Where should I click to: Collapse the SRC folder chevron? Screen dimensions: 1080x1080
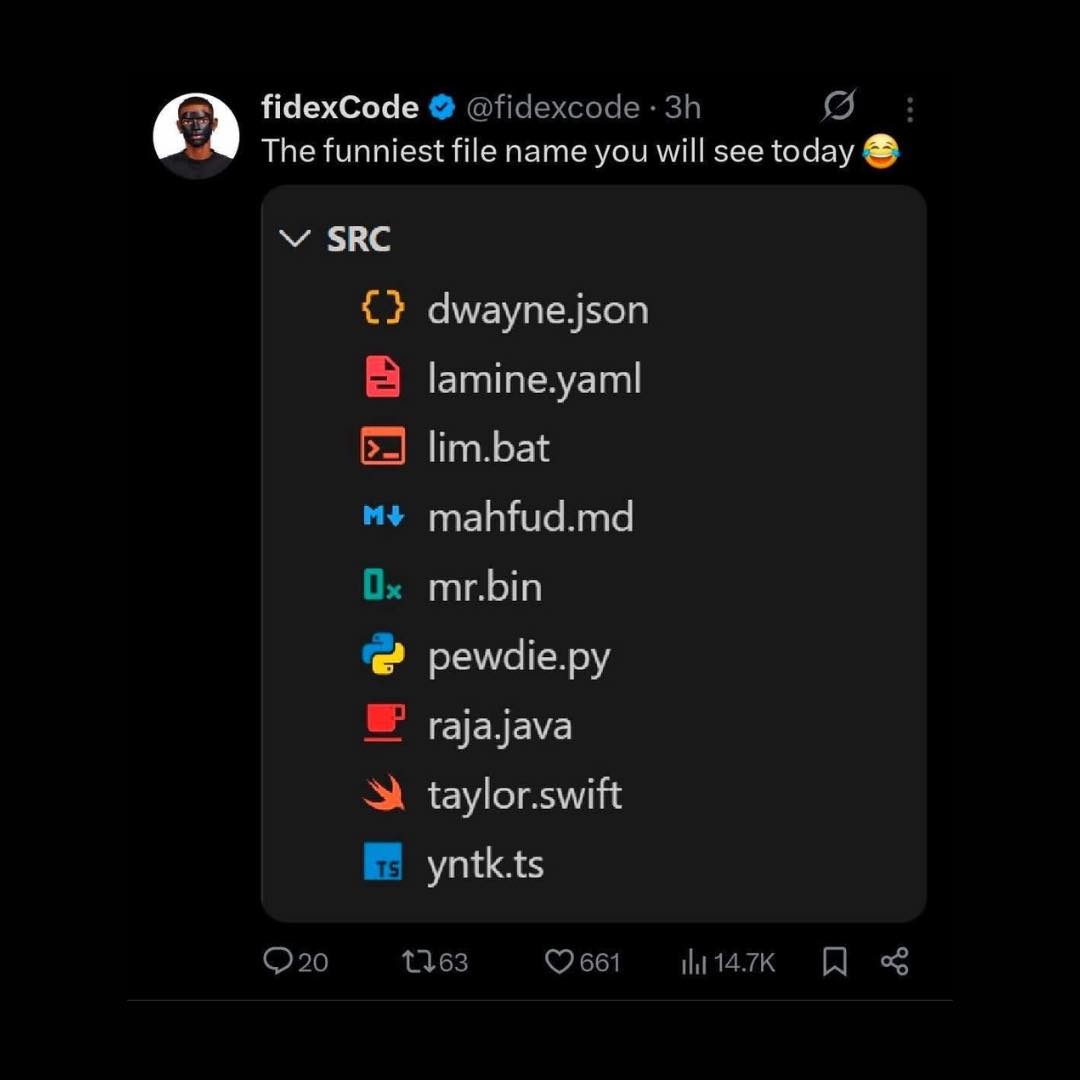tap(295, 239)
